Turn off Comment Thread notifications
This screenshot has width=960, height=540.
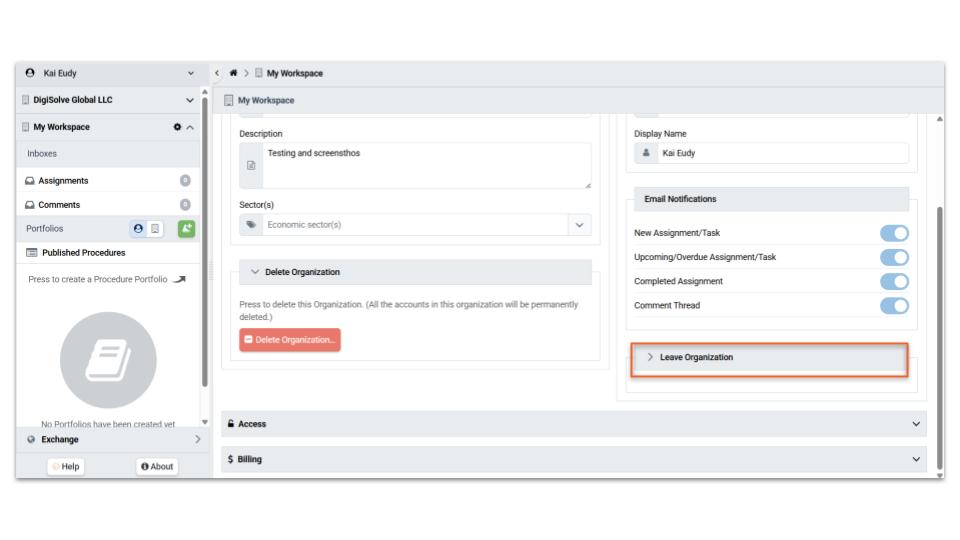coord(894,305)
